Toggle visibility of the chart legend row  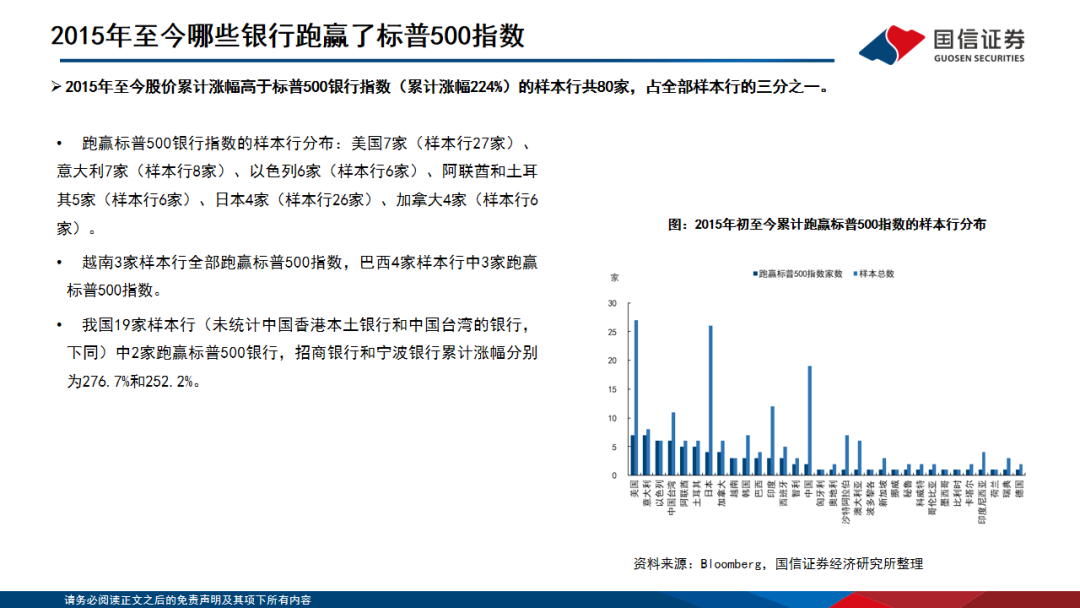click(820, 273)
